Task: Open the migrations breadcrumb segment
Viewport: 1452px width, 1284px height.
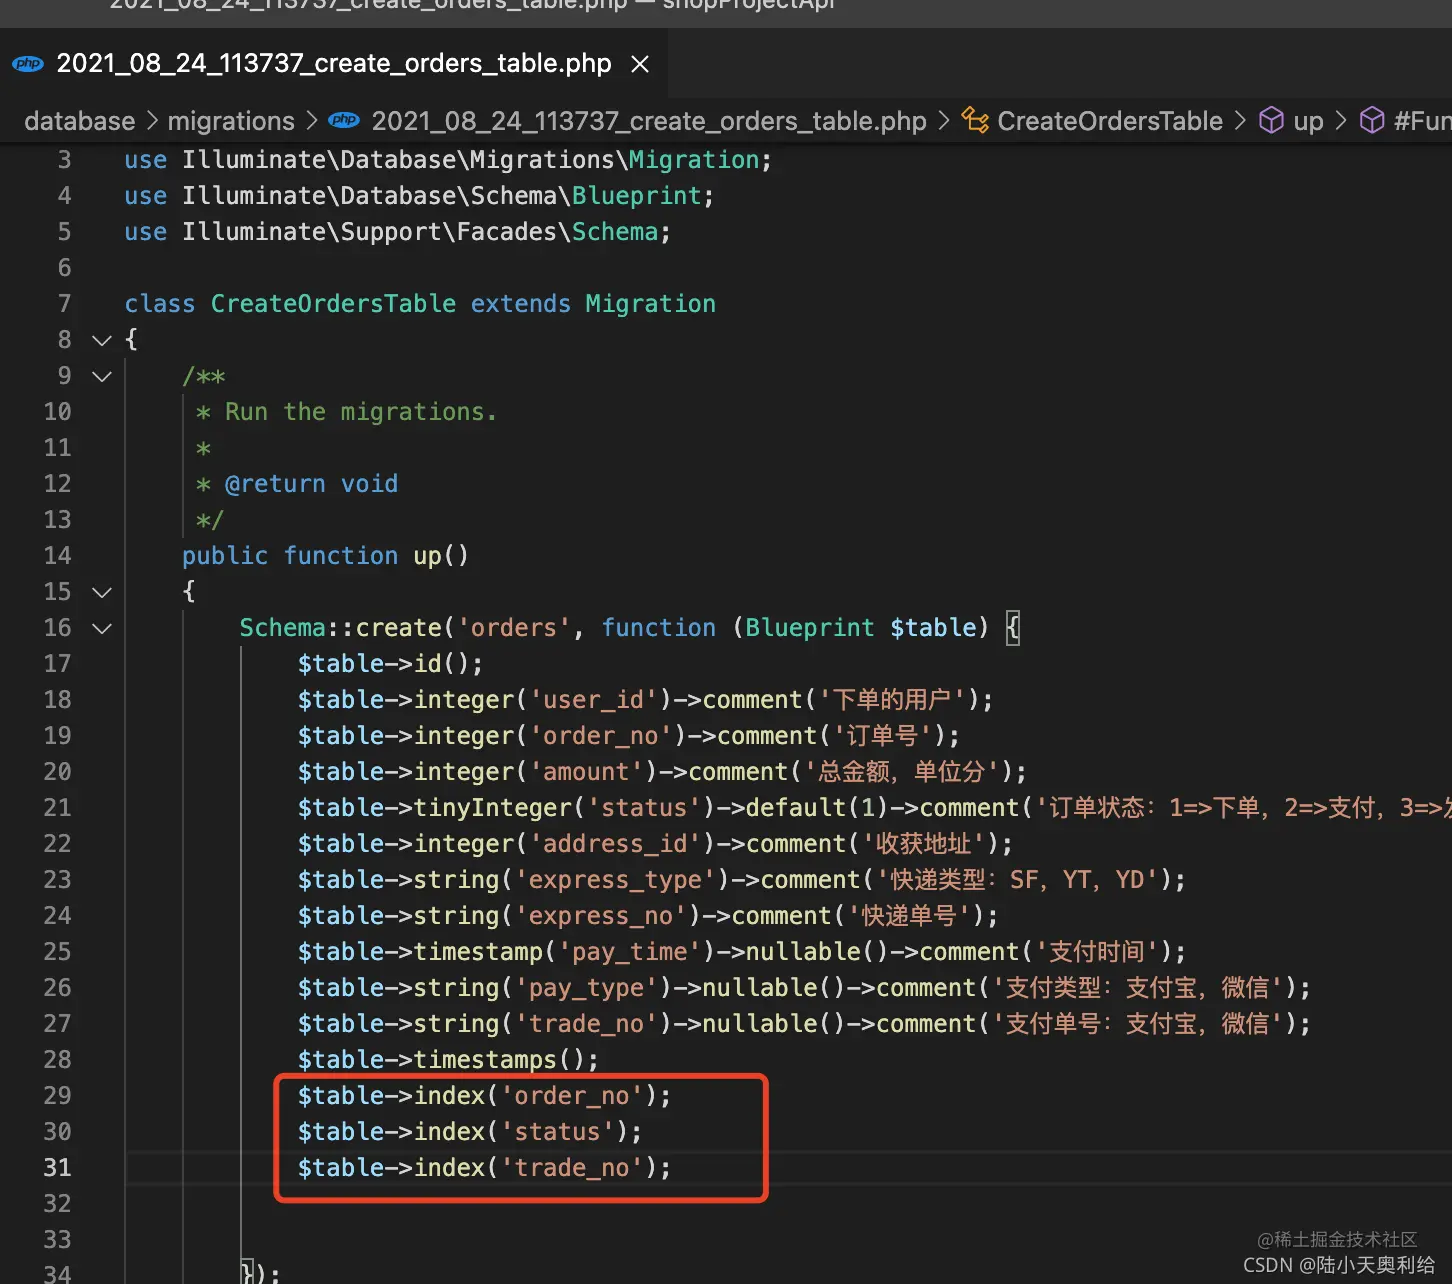Action: [231, 121]
